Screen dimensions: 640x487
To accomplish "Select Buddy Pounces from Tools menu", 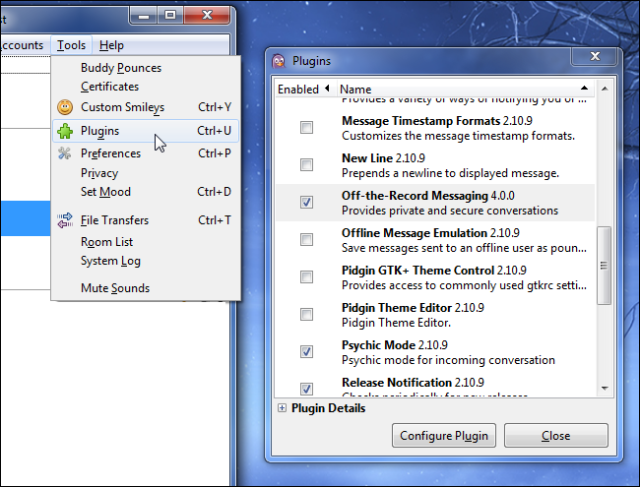I will 121,68.
